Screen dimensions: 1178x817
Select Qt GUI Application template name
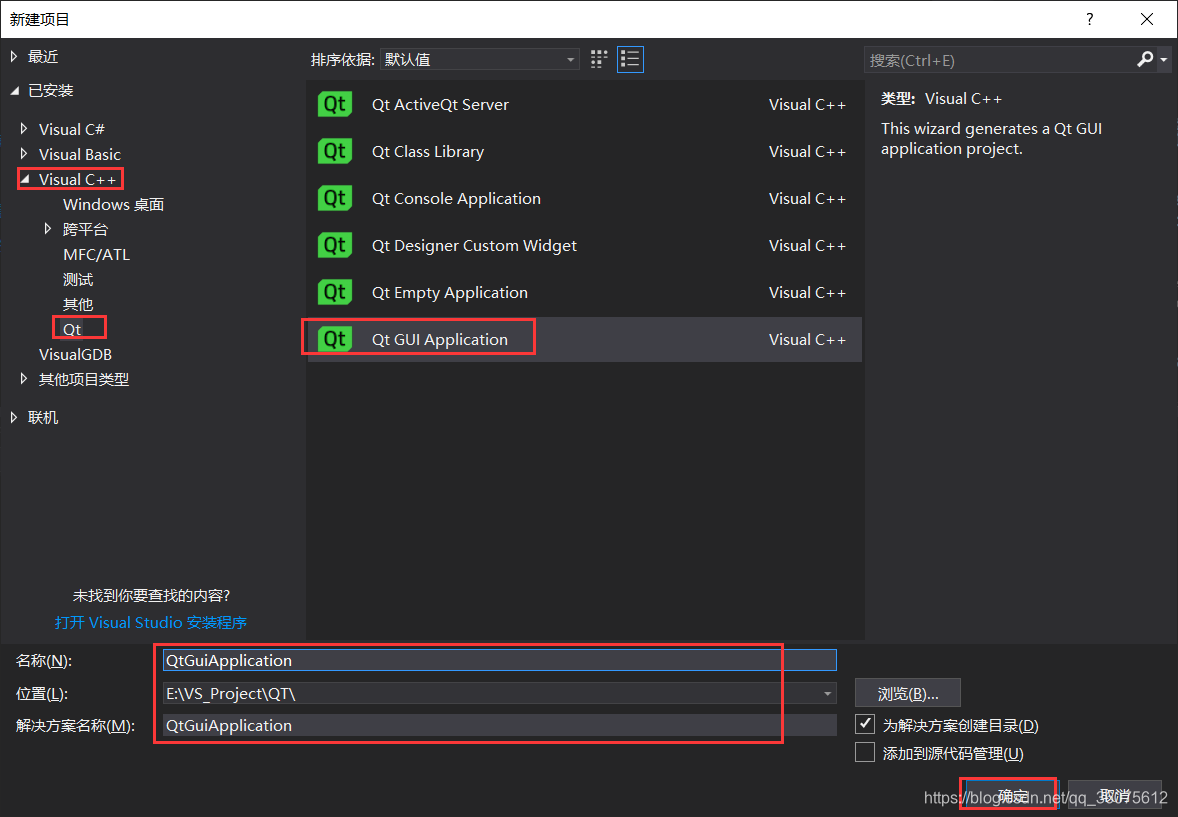(x=439, y=339)
